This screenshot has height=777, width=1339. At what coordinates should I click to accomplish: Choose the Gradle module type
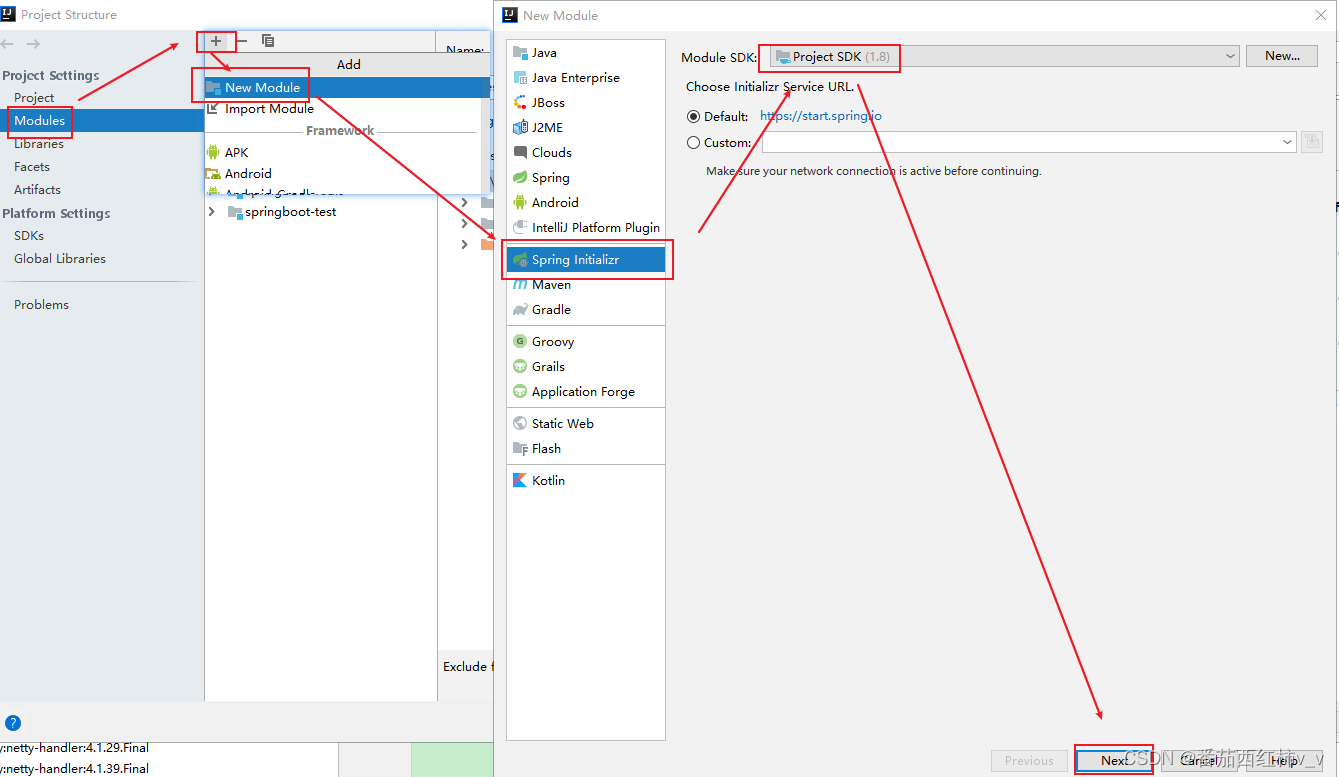click(586, 310)
